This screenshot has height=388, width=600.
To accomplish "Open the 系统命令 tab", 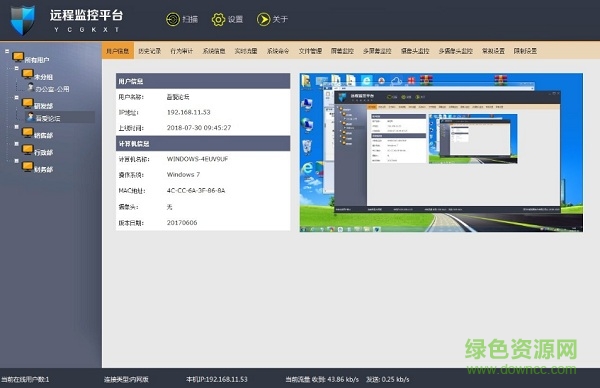I will 278,51.
